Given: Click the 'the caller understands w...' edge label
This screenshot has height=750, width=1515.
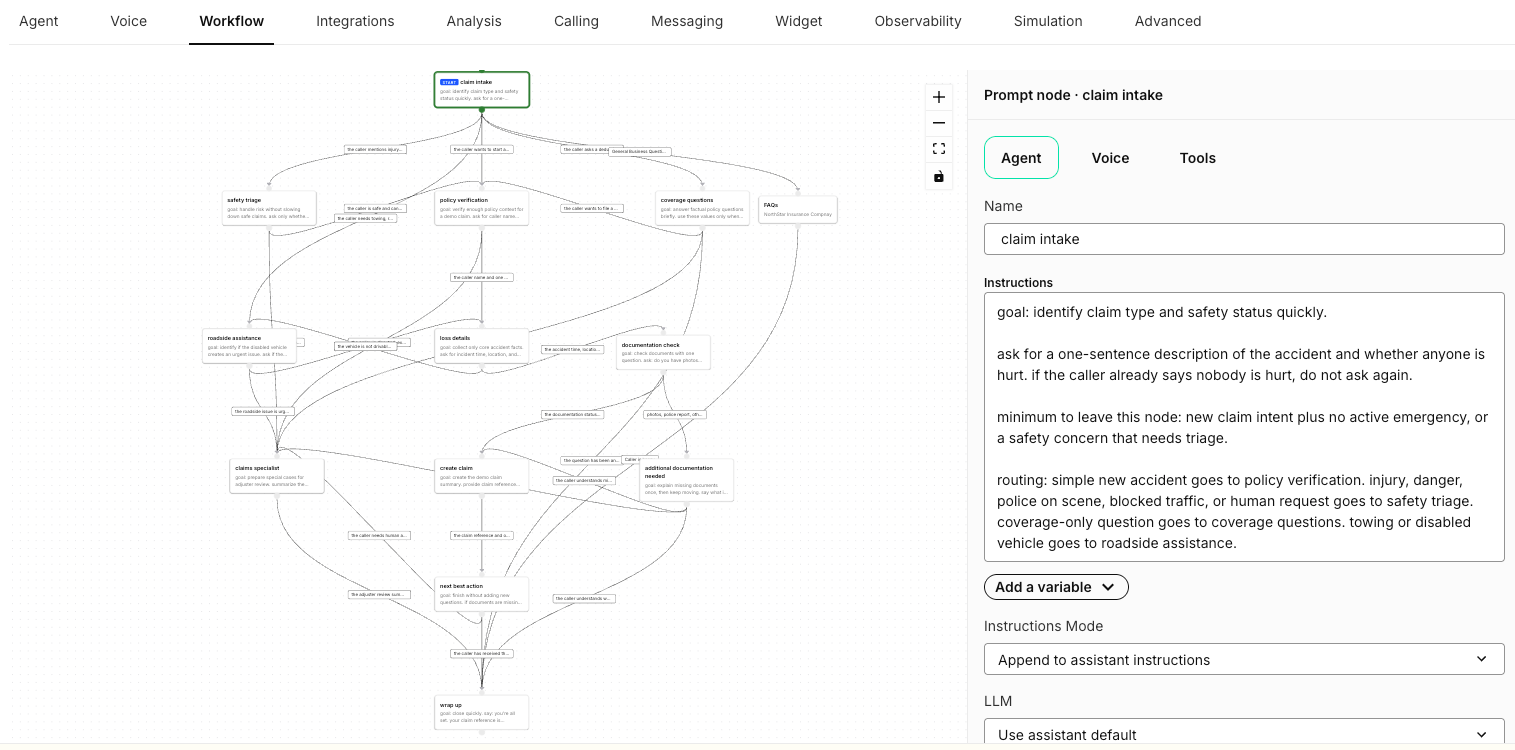Looking at the screenshot, I should [x=584, y=599].
